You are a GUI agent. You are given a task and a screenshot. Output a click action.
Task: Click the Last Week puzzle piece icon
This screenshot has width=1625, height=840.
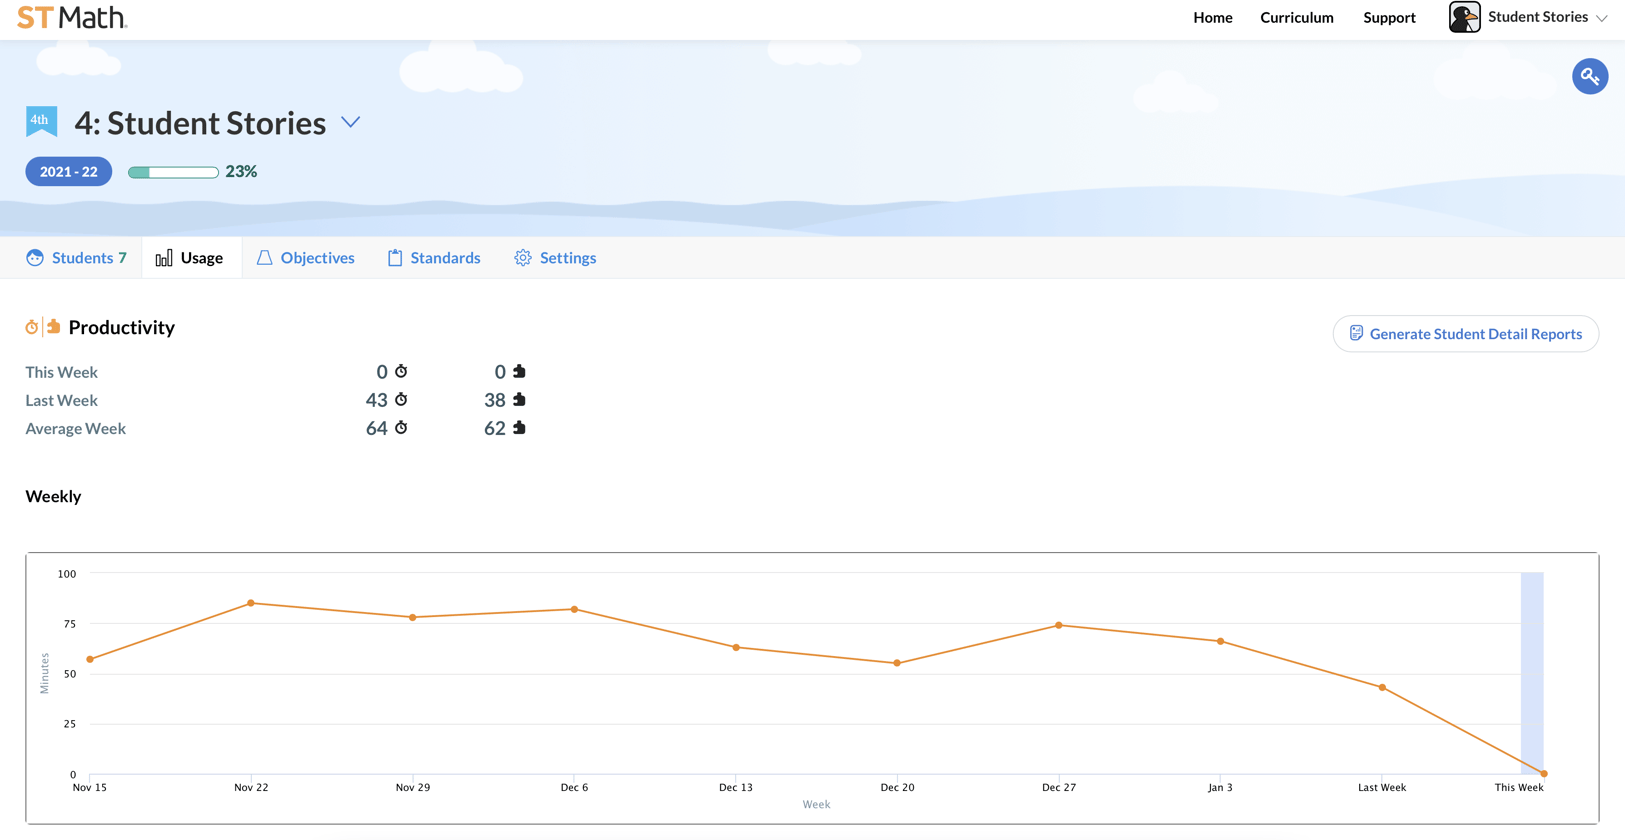click(x=519, y=399)
